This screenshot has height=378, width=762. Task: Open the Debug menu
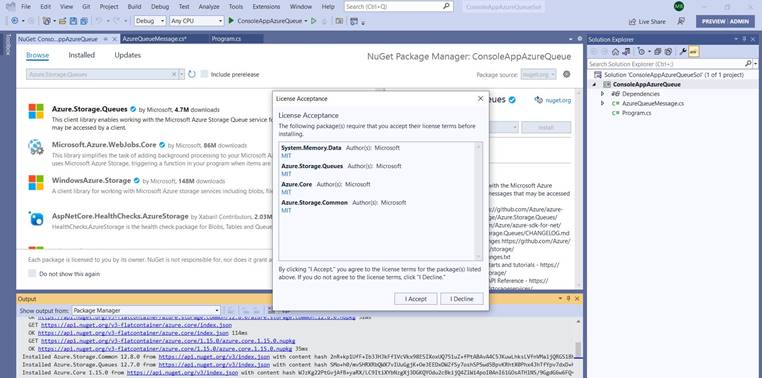point(160,7)
